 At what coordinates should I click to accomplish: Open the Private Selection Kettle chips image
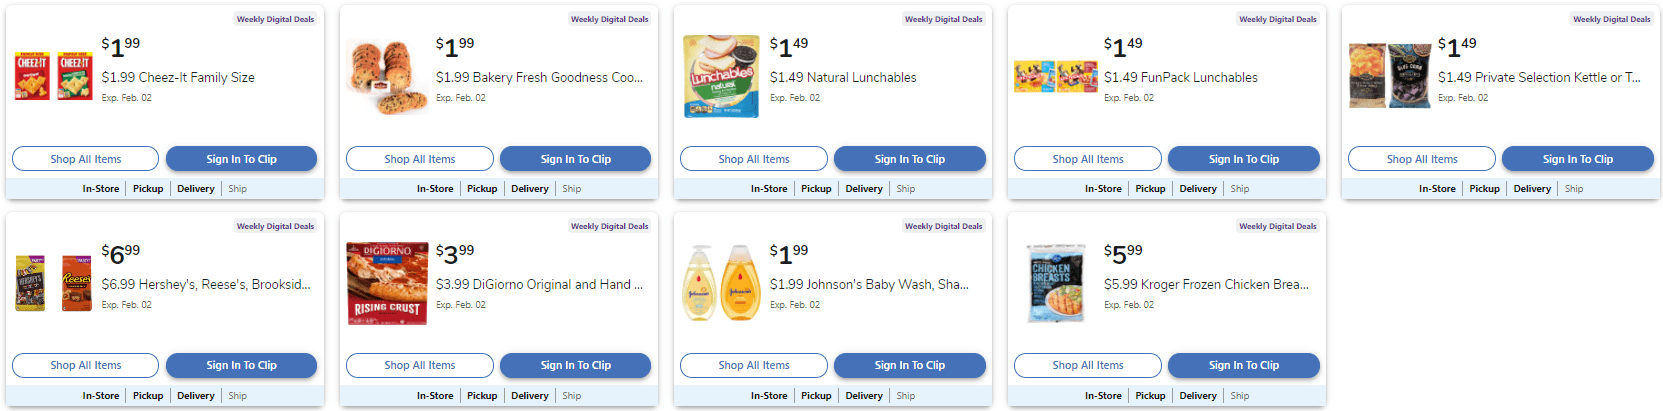[1389, 76]
